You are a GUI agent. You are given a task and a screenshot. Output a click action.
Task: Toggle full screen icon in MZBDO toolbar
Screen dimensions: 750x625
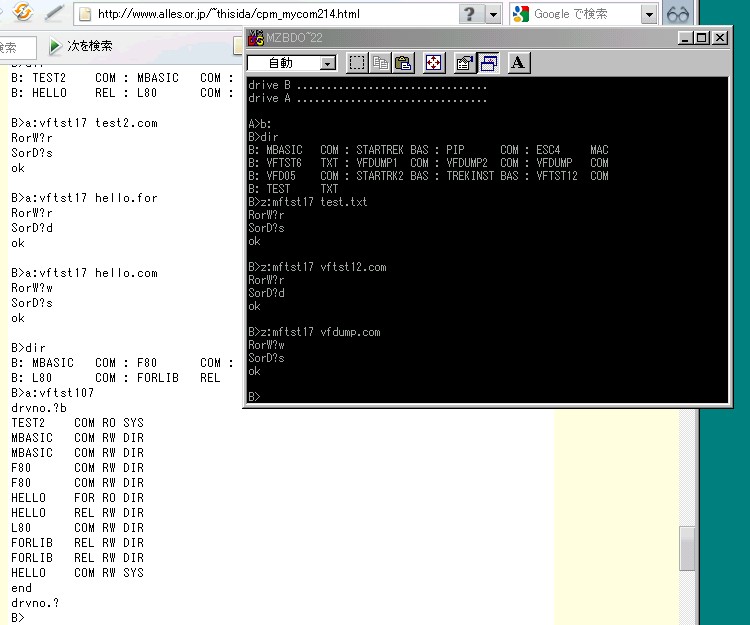pos(434,63)
